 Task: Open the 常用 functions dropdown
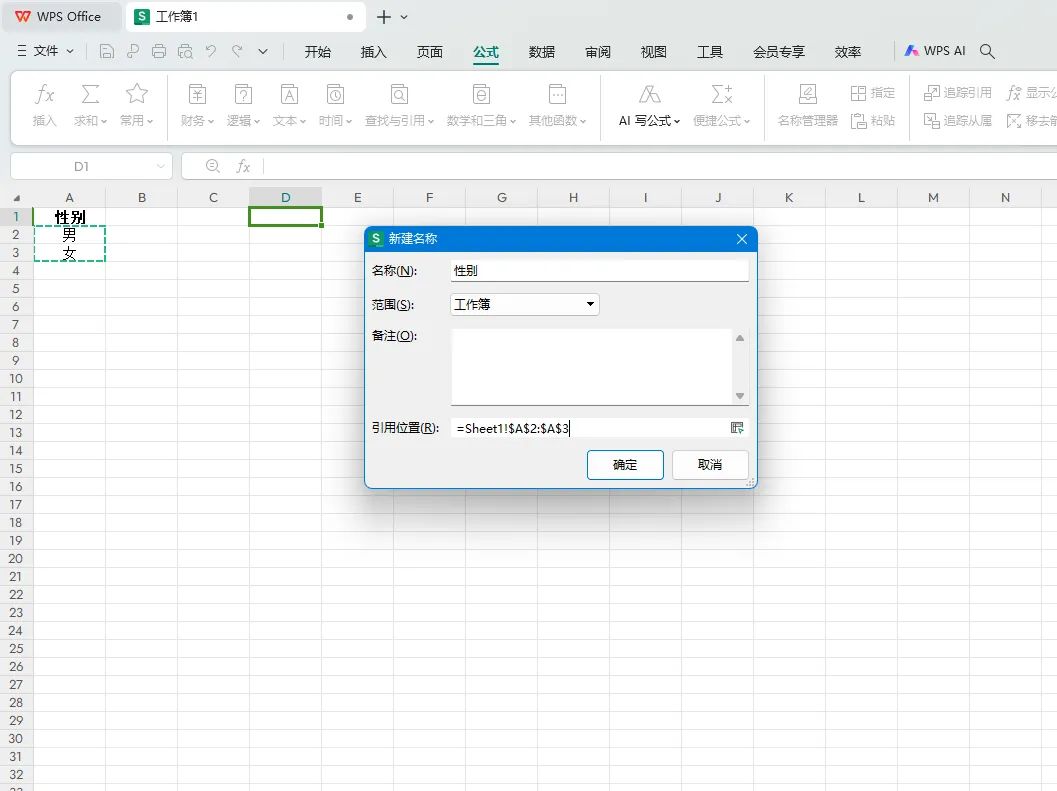pyautogui.click(x=136, y=106)
